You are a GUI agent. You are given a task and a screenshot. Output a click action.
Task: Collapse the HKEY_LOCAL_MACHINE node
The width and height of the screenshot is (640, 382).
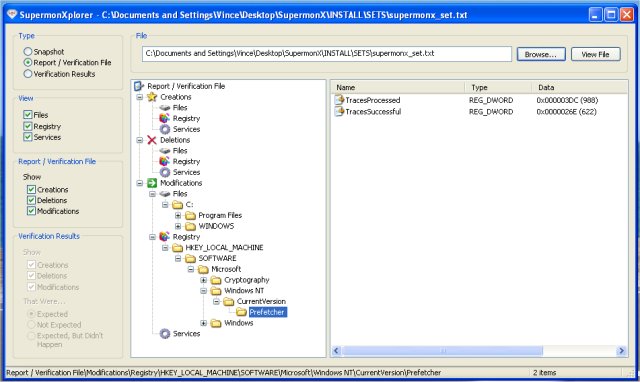point(165,248)
